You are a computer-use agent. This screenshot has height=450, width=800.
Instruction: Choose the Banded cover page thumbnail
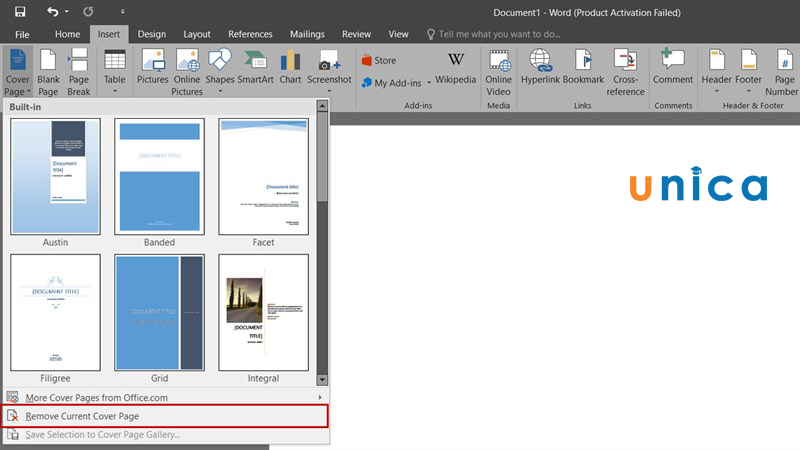(159, 177)
